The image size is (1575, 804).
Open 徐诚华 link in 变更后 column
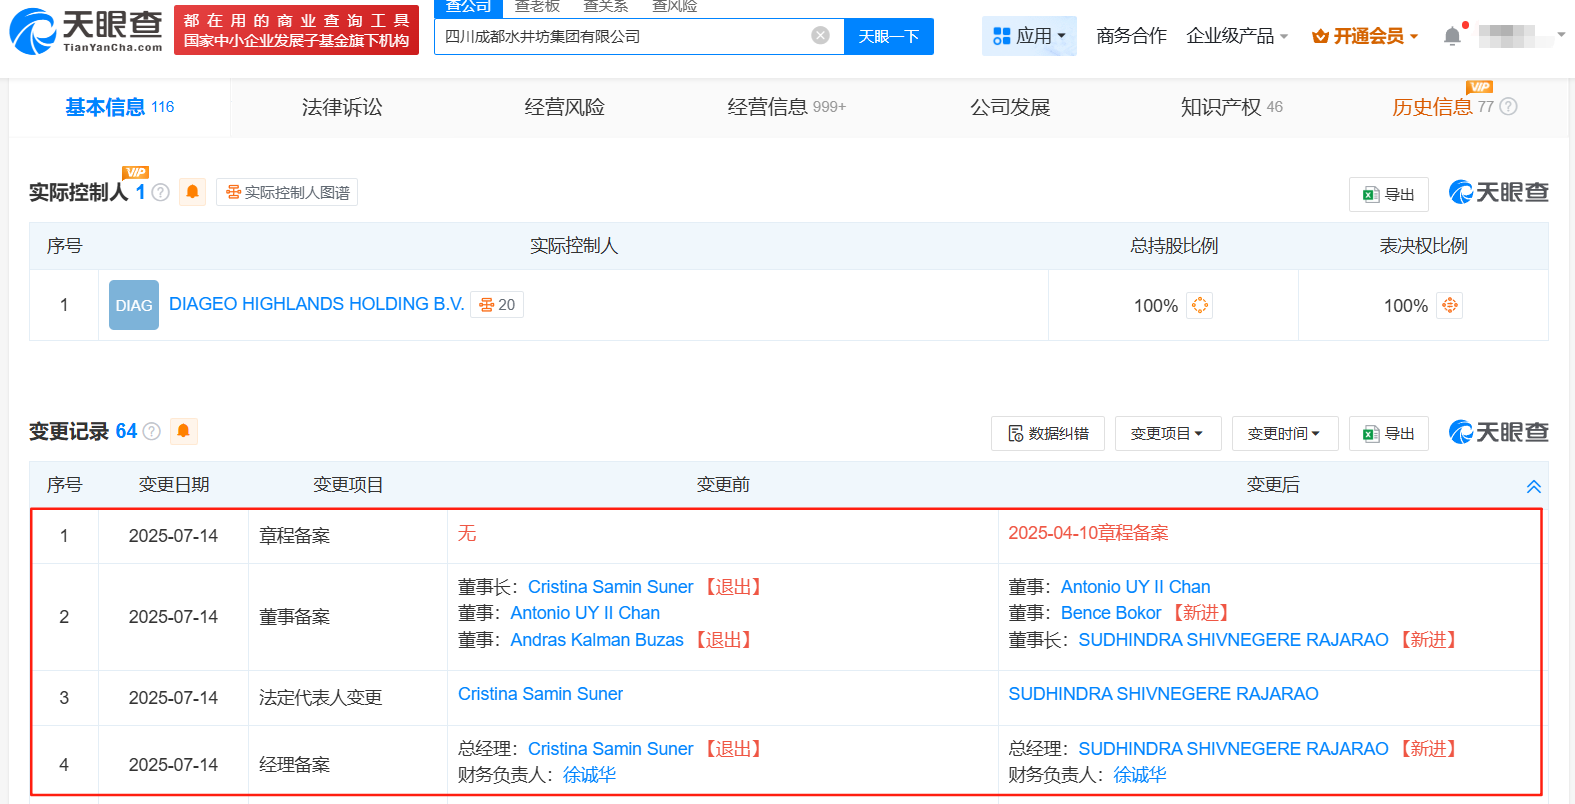[x=1139, y=775]
